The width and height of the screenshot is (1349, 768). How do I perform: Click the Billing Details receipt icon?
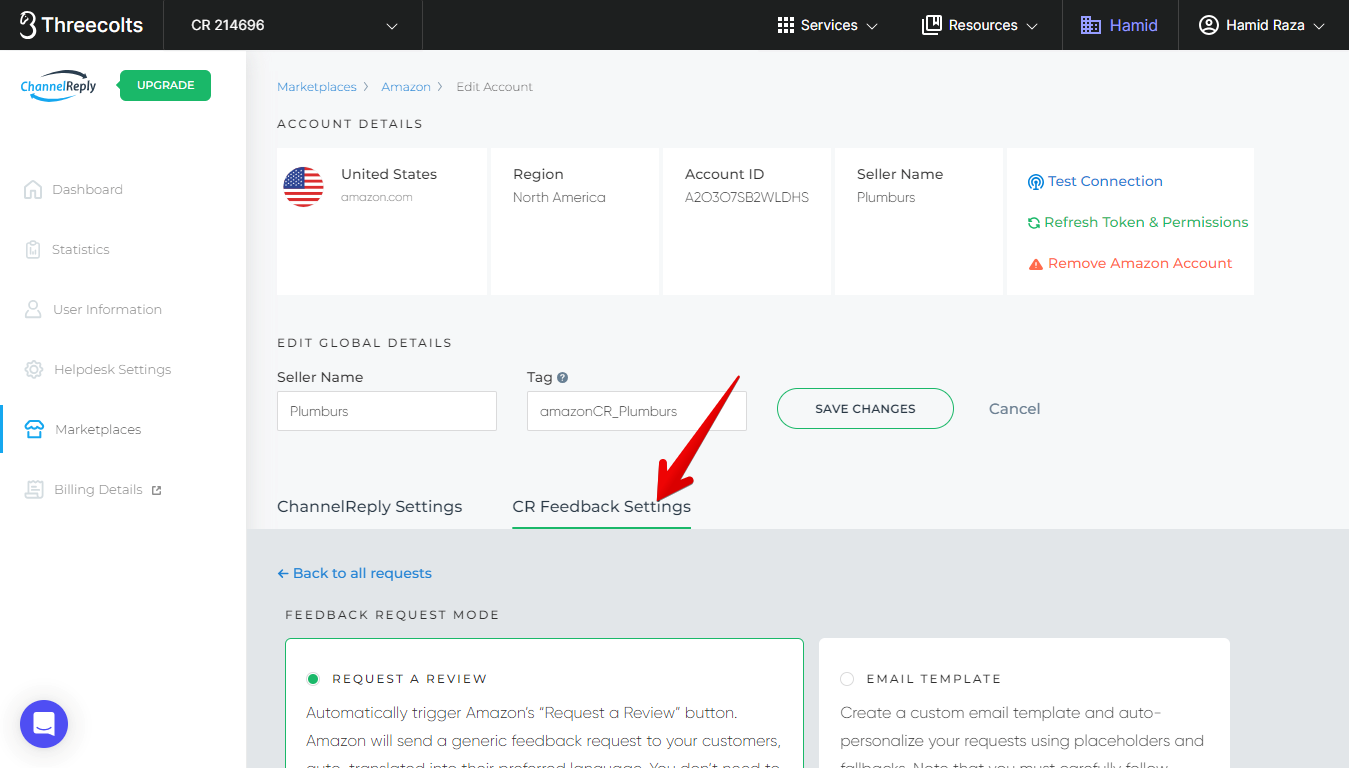click(34, 489)
